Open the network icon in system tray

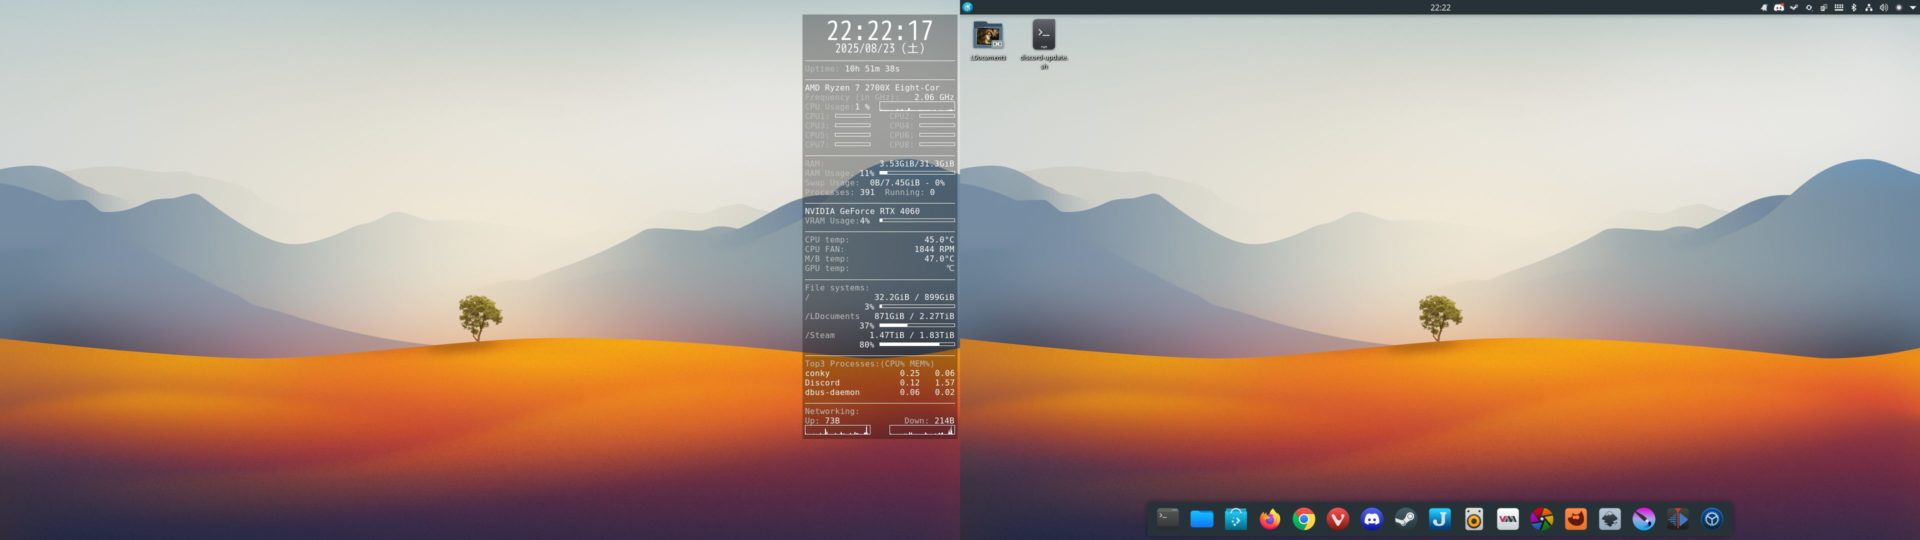[1868, 7]
